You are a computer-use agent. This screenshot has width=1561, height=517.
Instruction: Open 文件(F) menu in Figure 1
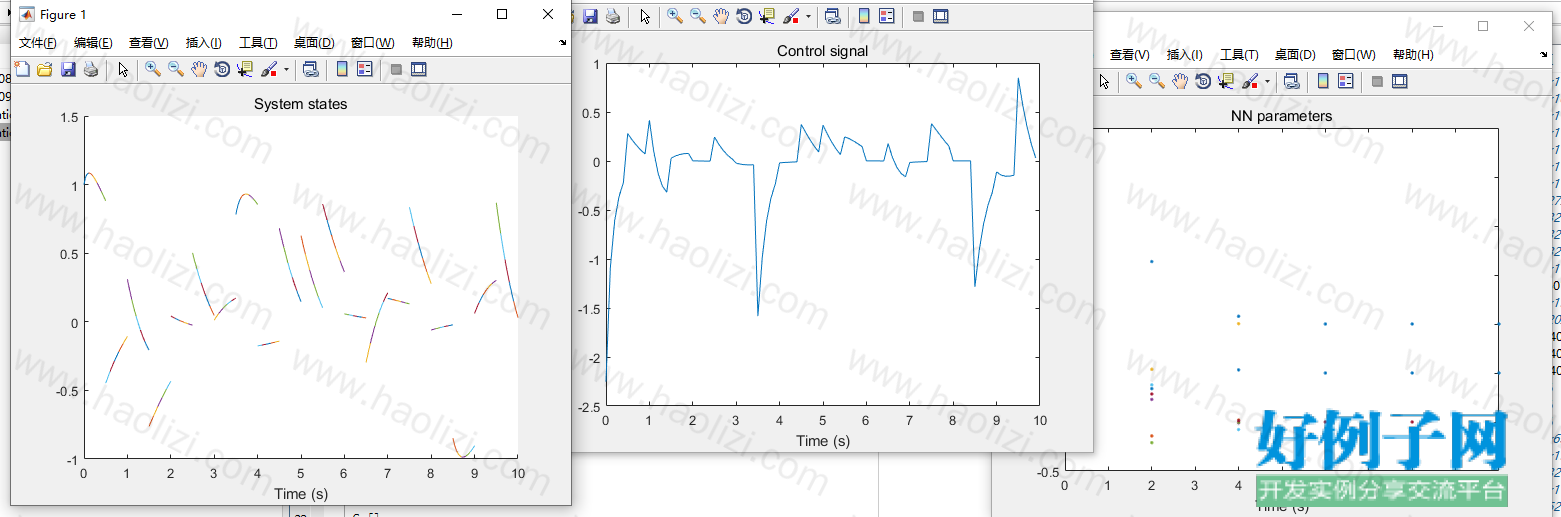(x=38, y=43)
